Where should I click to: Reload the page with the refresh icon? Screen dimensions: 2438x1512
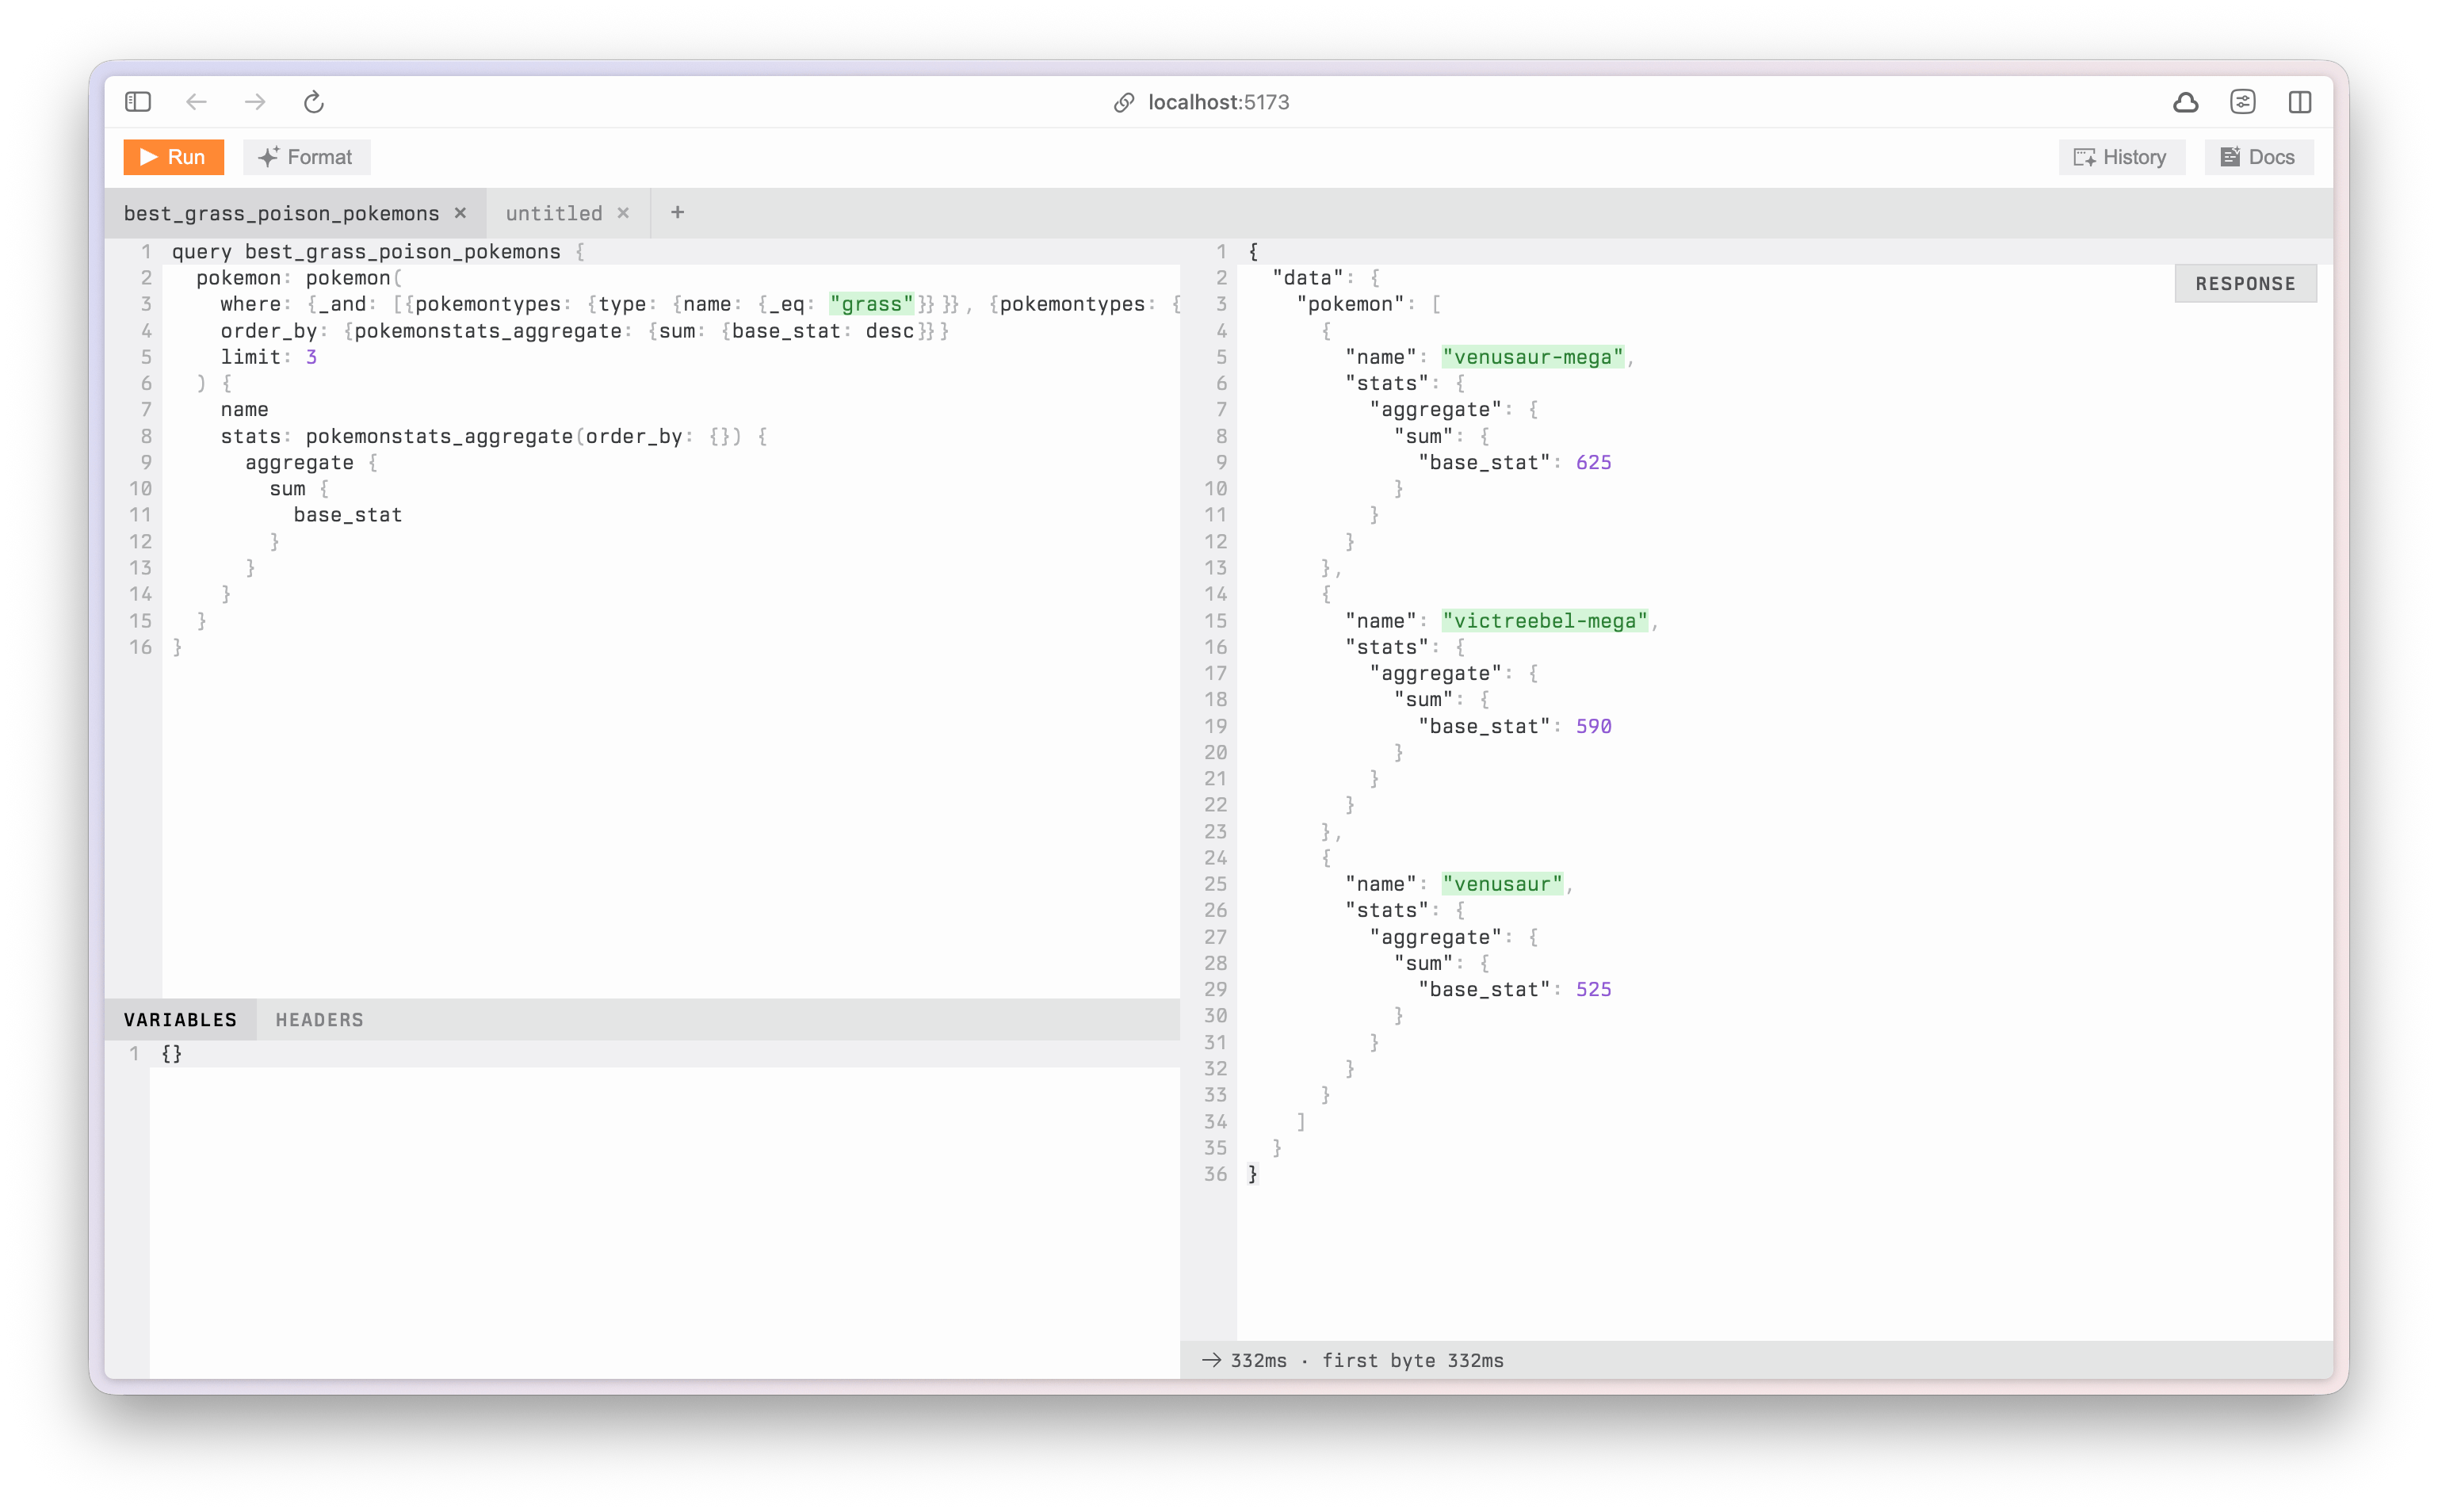(314, 102)
